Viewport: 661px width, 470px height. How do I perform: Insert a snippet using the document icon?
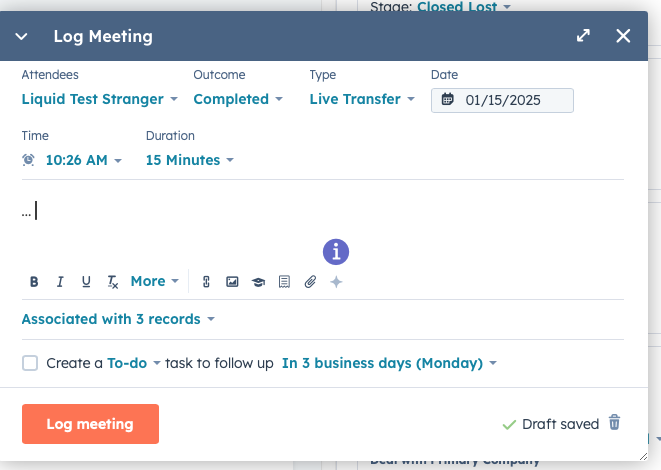(285, 282)
